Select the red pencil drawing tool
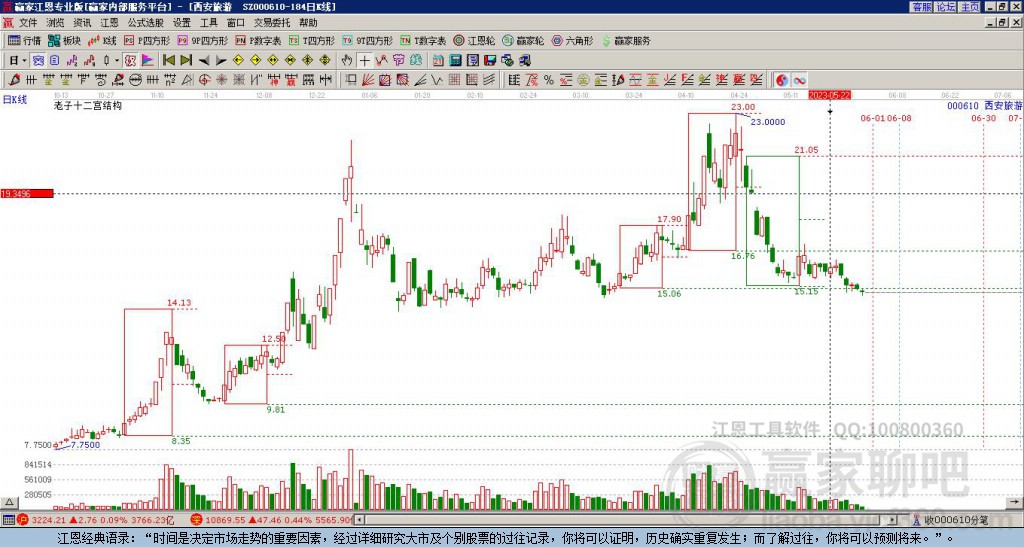The height and width of the screenshot is (548, 1024). coord(14,80)
